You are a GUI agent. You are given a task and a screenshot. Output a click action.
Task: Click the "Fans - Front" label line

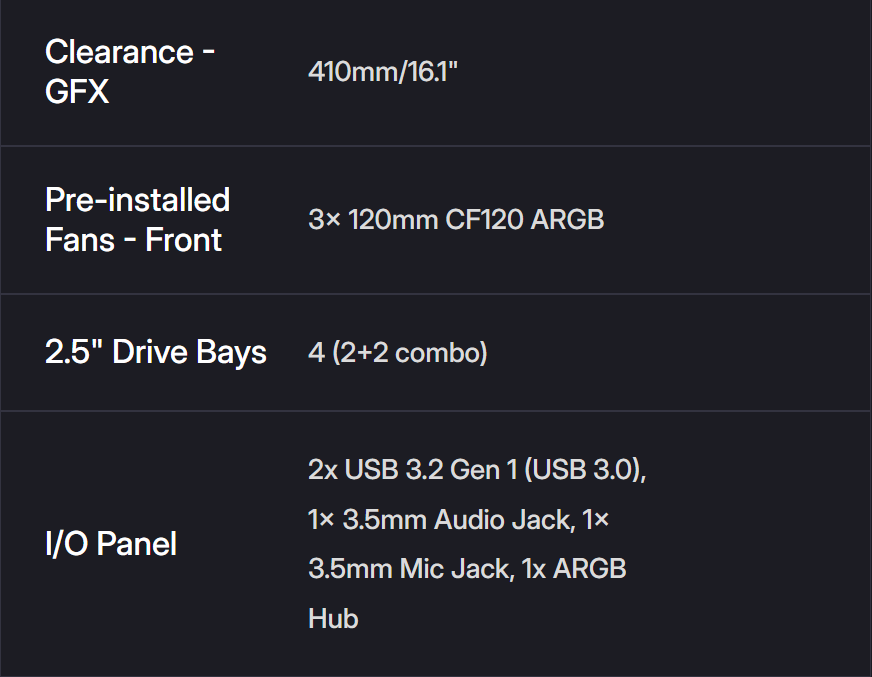[133, 240]
